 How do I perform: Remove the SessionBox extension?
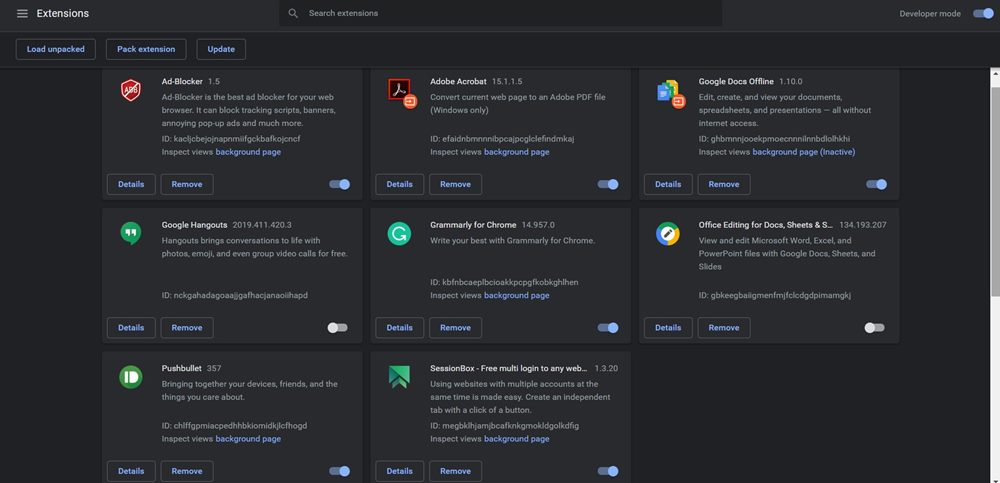[455, 472]
